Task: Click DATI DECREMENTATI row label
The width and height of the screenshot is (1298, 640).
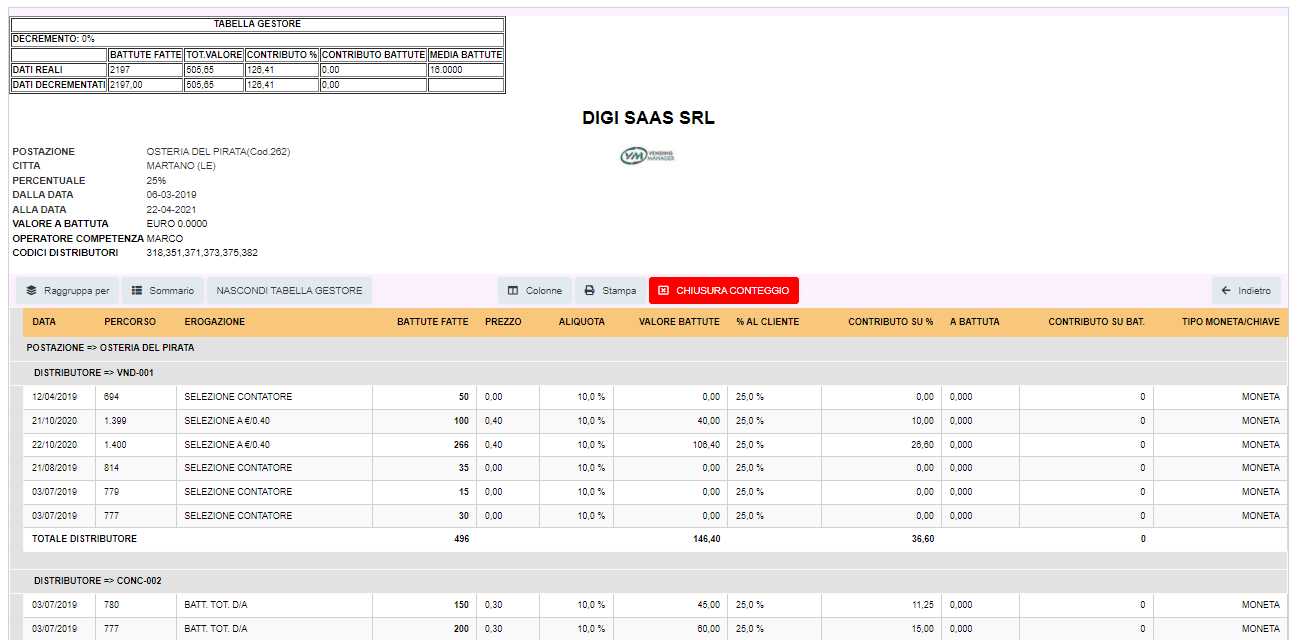Action: [x=59, y=85]
